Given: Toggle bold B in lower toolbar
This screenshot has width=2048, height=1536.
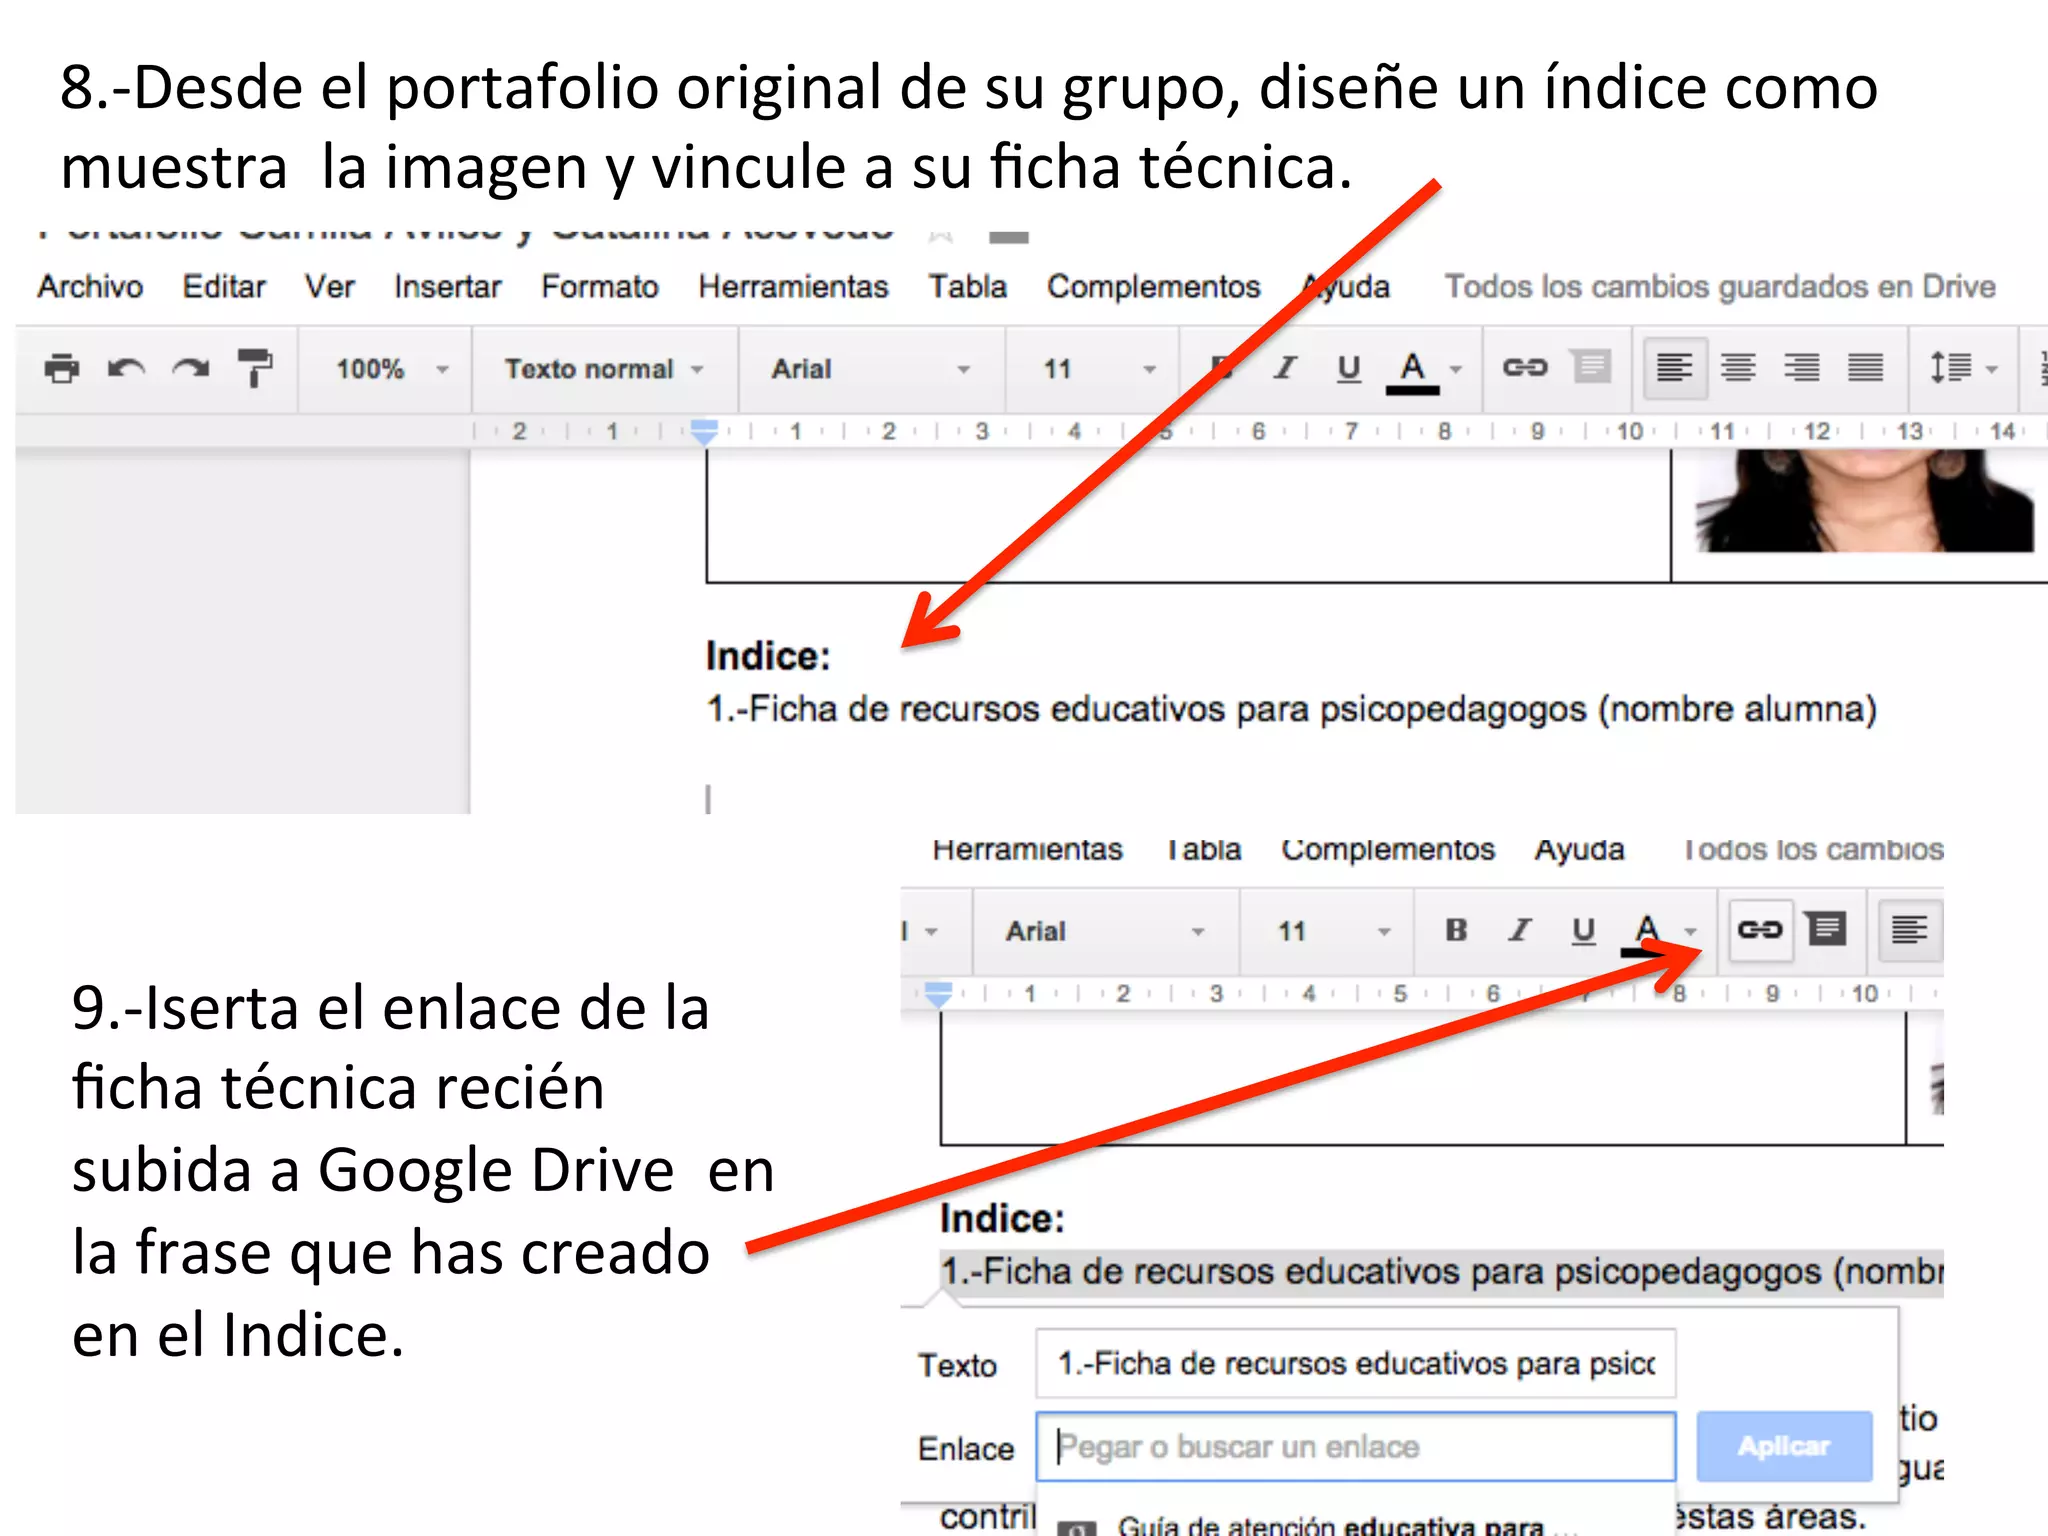Looking at the screenshot, I should point(1456,930).
